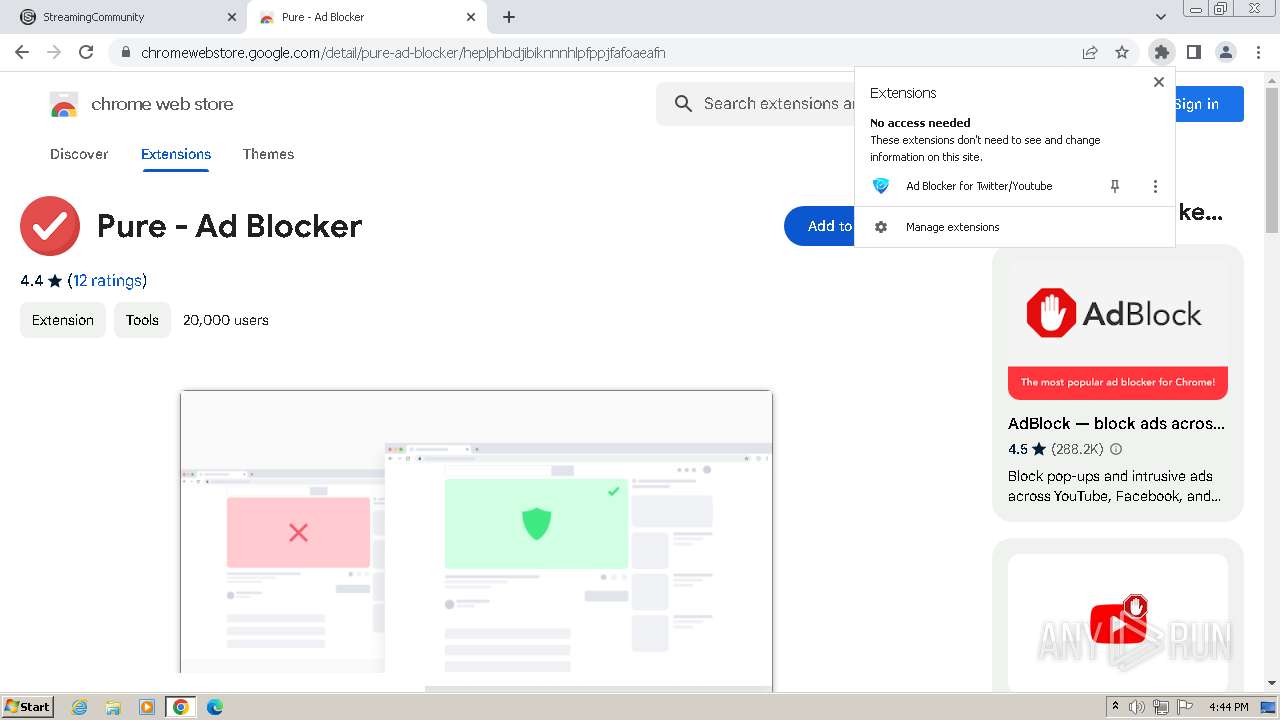Open the Extensions store tab
The image size is (1280, 720).
point(176,154)
